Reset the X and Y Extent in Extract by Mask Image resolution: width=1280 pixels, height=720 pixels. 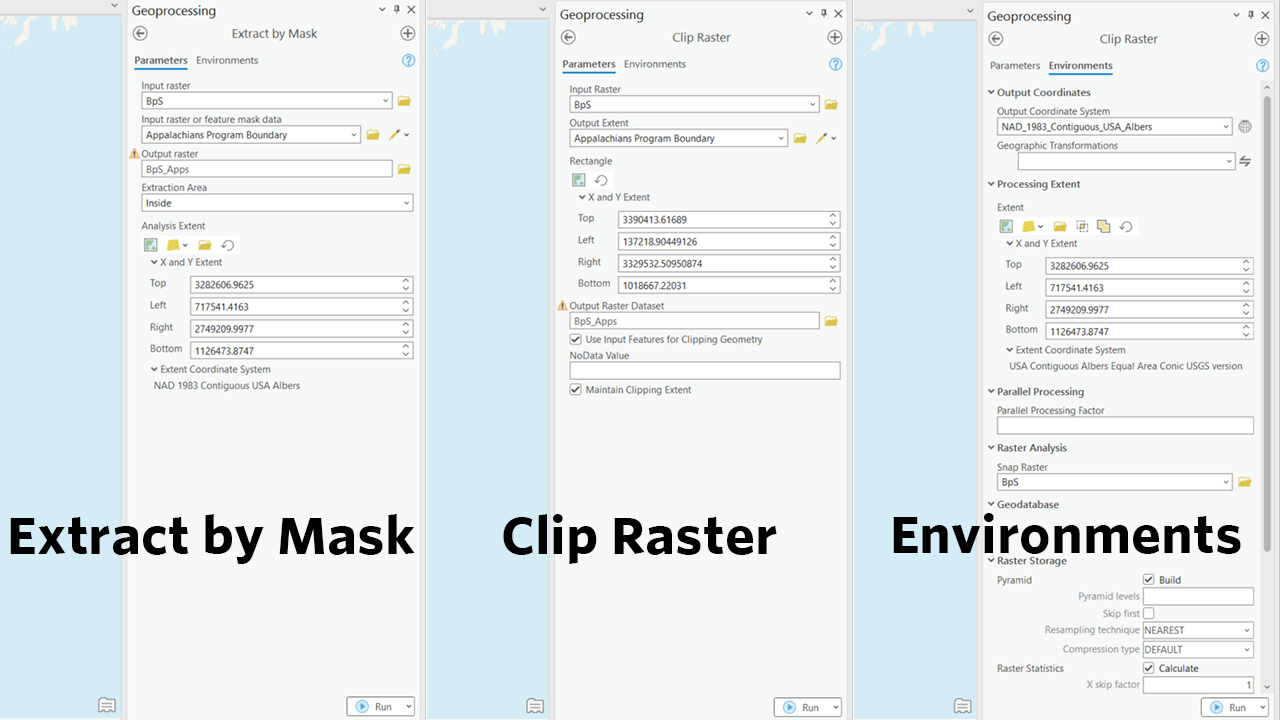pyautogui.click(x=227, y=244)
